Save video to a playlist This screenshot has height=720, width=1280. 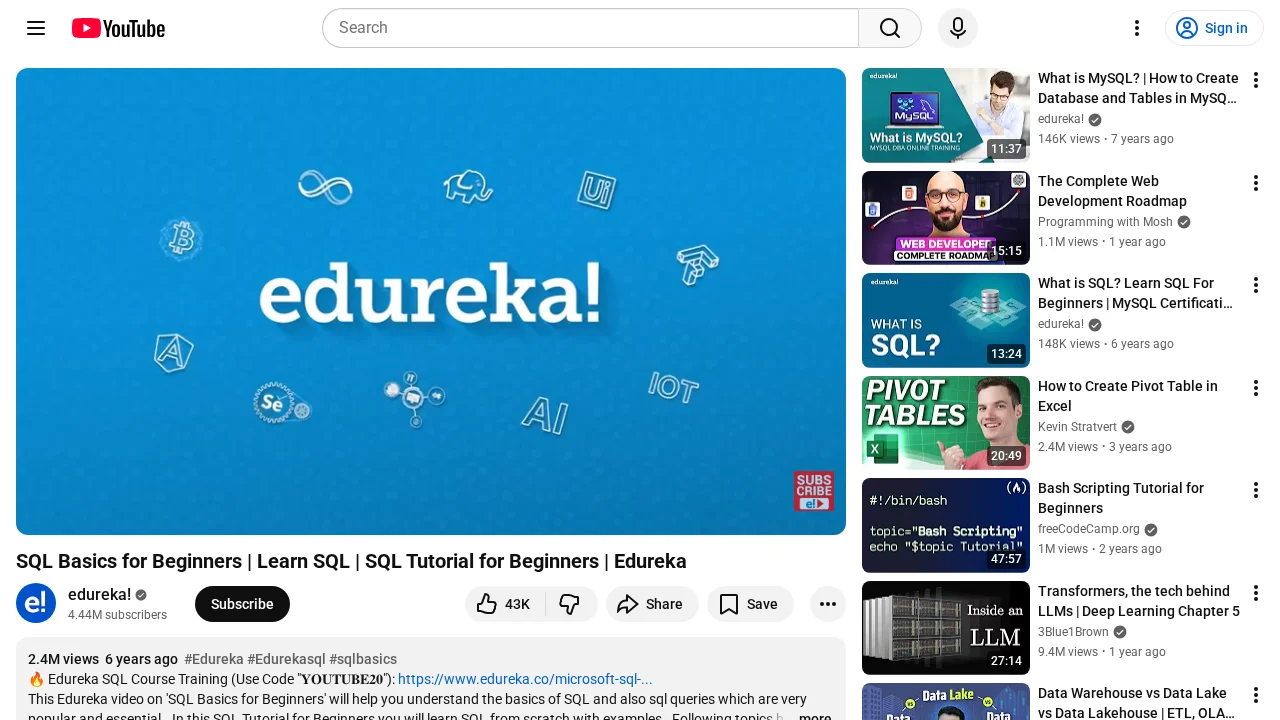(x=750, y=604)
